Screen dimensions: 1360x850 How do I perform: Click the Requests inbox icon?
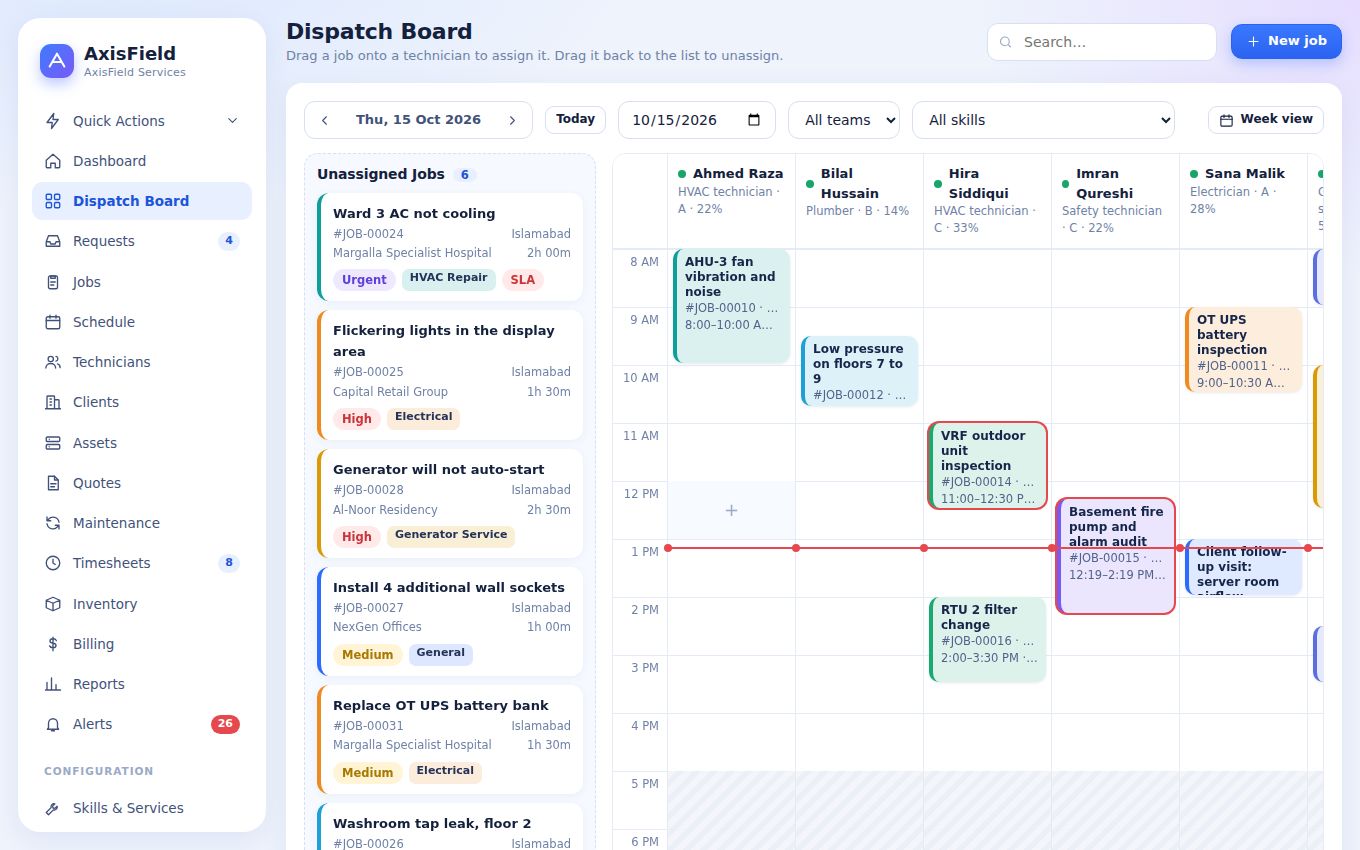coord(53,241)
